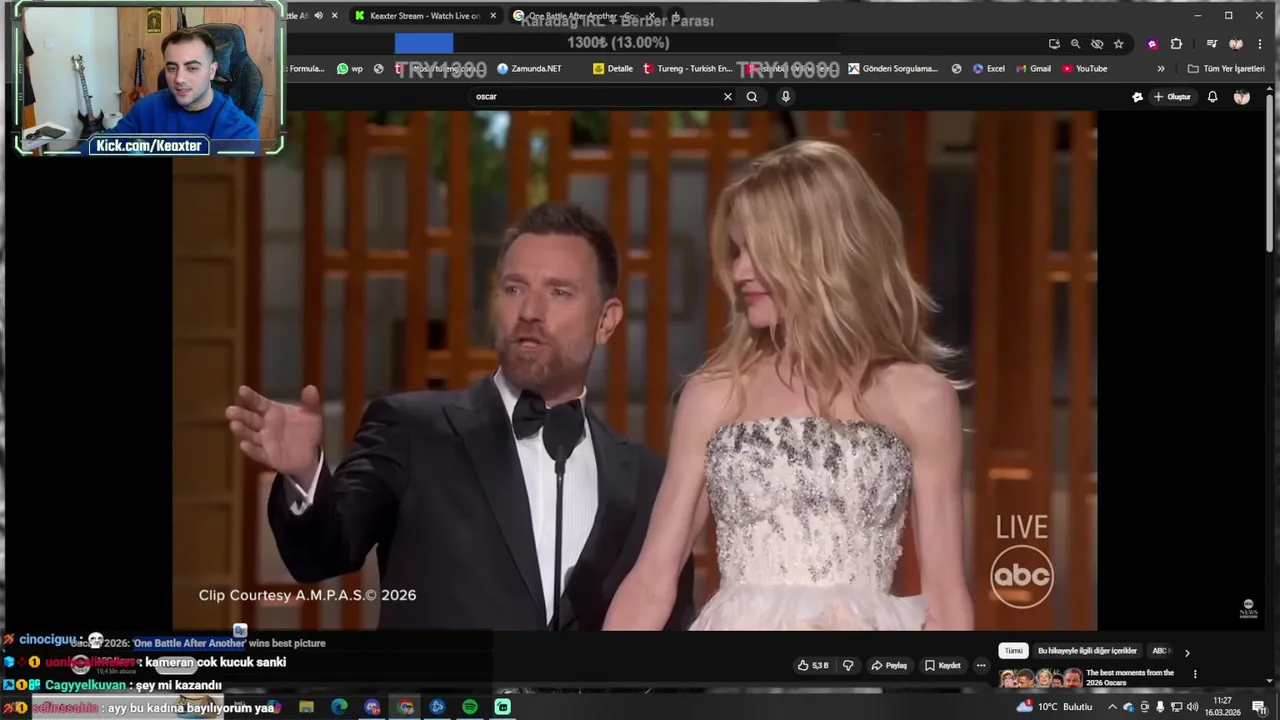Expand system tray hidden icons

1112,707
